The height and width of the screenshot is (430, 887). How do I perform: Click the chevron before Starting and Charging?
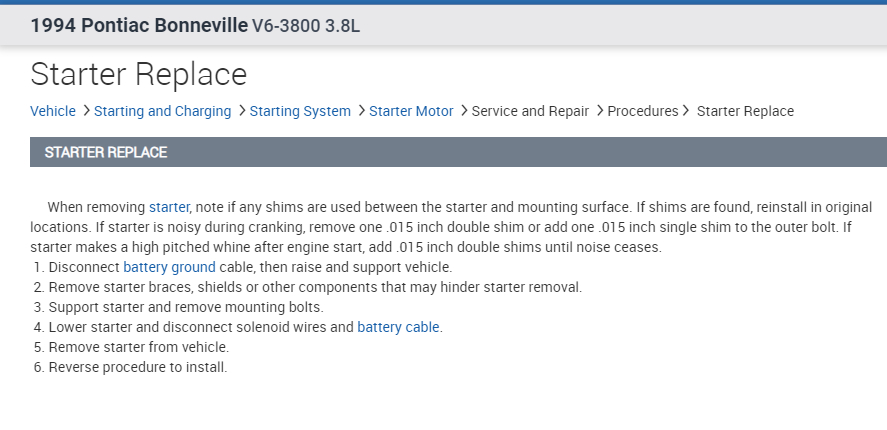click(86, 111)
